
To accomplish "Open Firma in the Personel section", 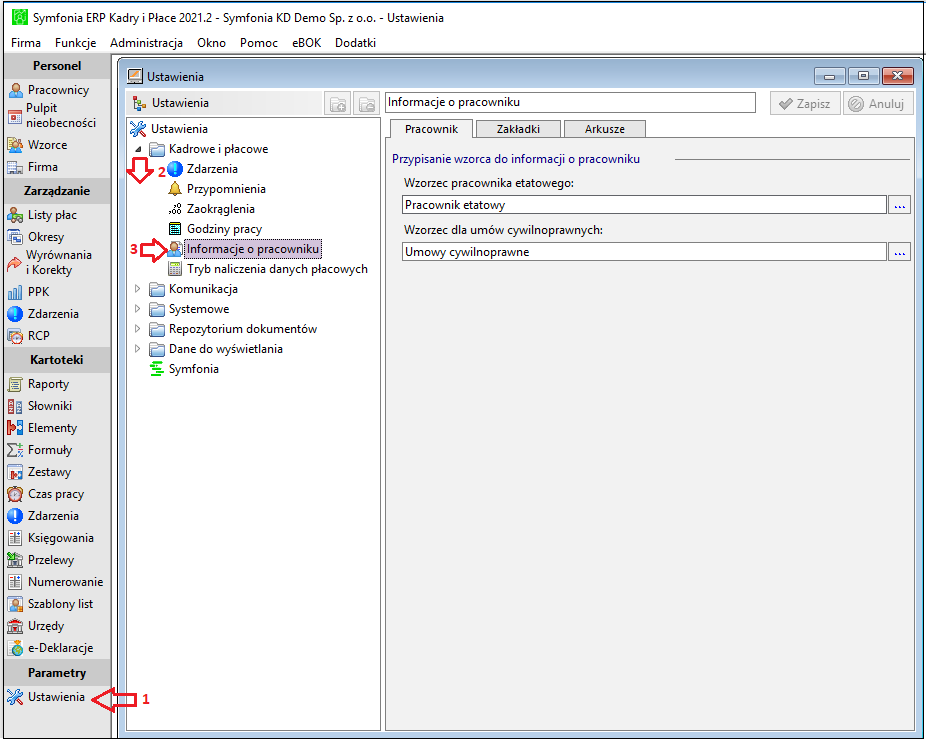I will [x=33, y=167].
